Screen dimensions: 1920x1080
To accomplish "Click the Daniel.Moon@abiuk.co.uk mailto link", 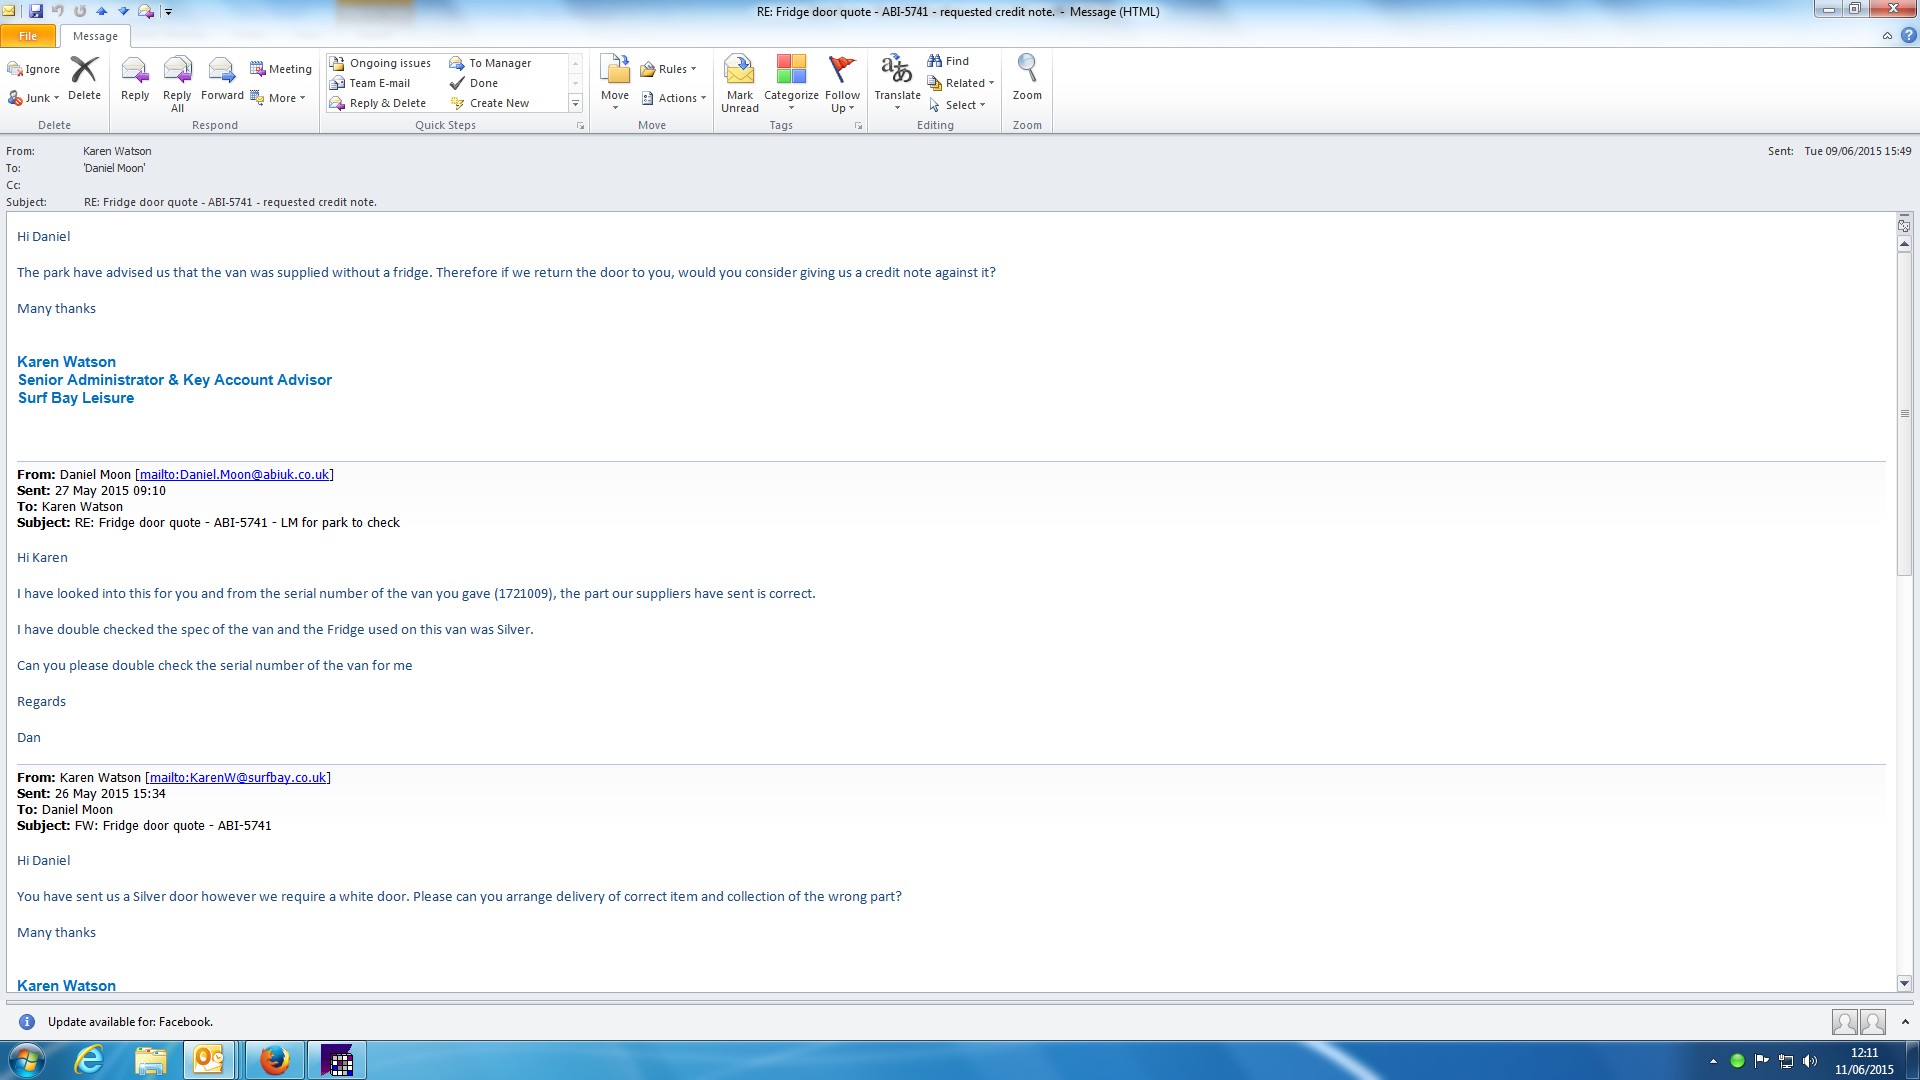I will [234, 475].
